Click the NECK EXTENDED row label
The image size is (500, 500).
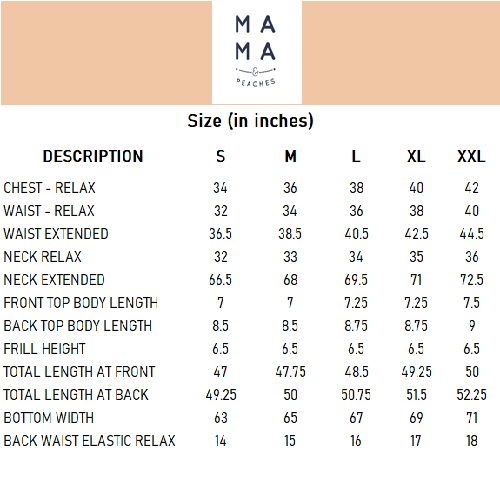(54, 280)
